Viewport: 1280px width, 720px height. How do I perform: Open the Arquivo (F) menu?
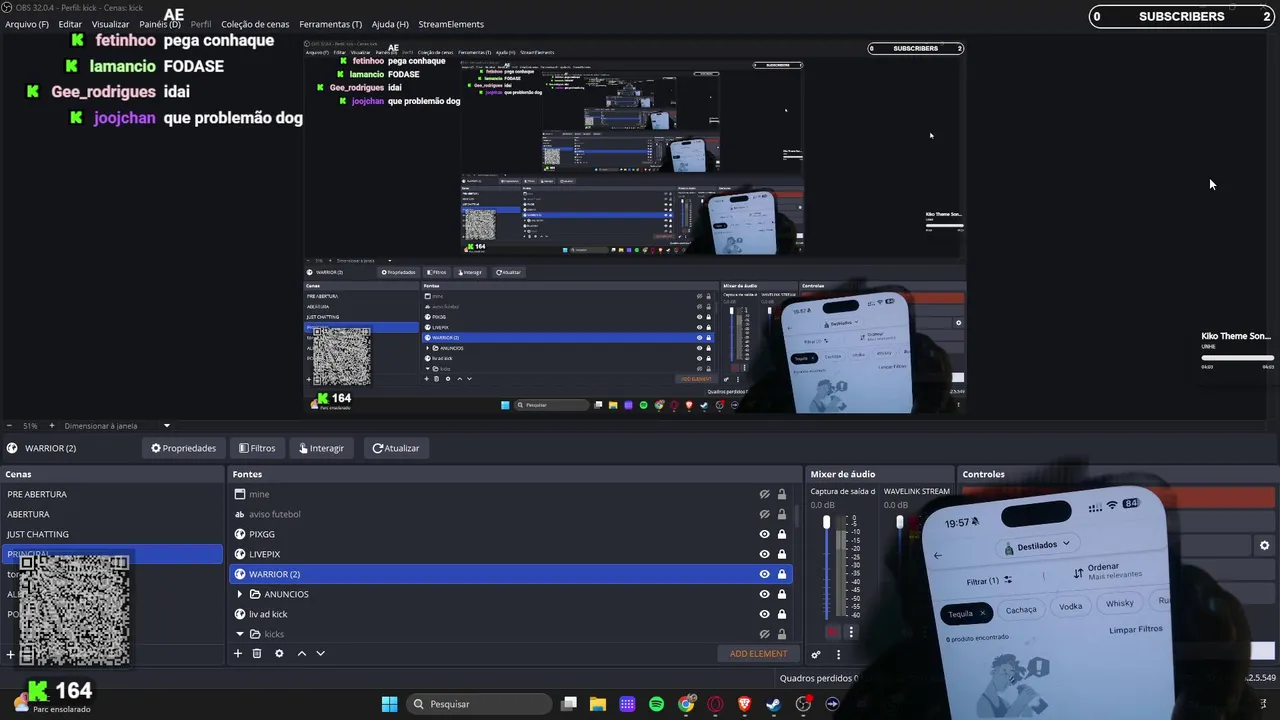coord(27,24)
